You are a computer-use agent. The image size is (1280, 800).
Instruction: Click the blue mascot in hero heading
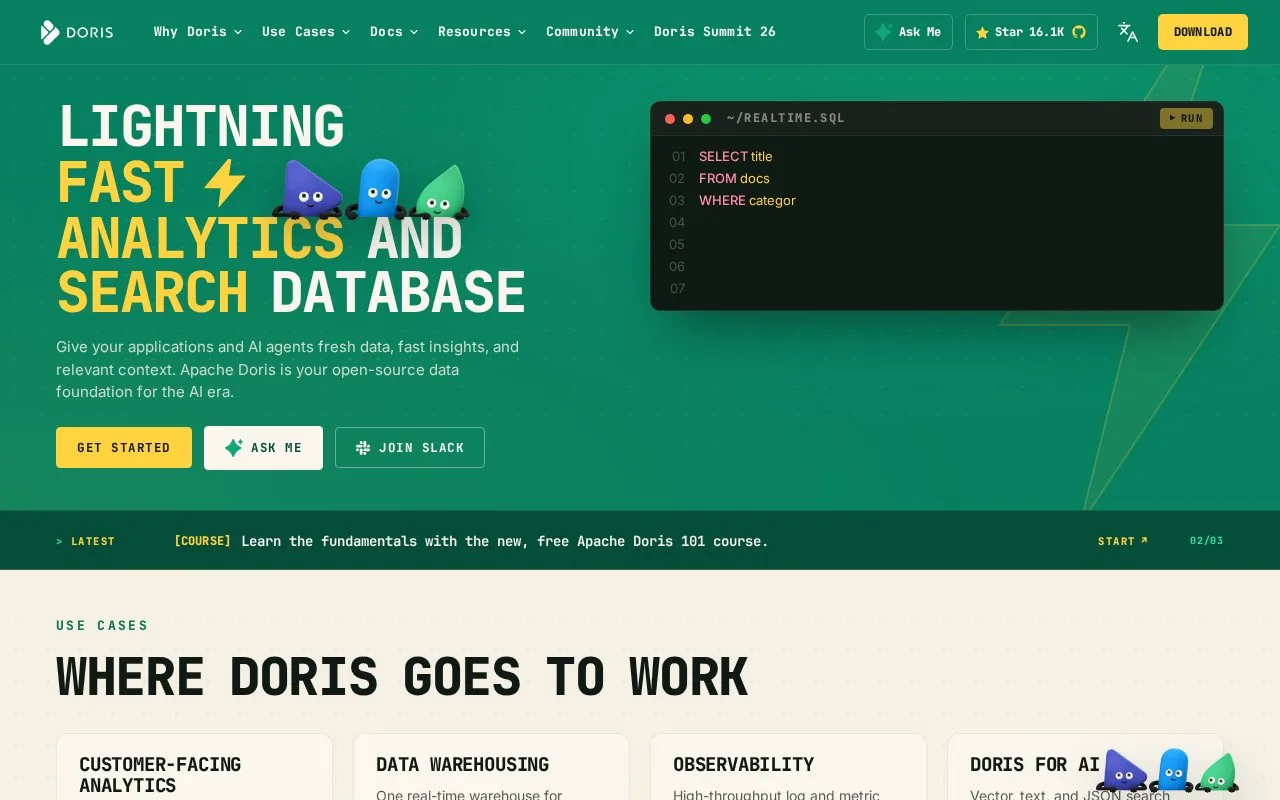pyautogui.click(x=377, y=188)
